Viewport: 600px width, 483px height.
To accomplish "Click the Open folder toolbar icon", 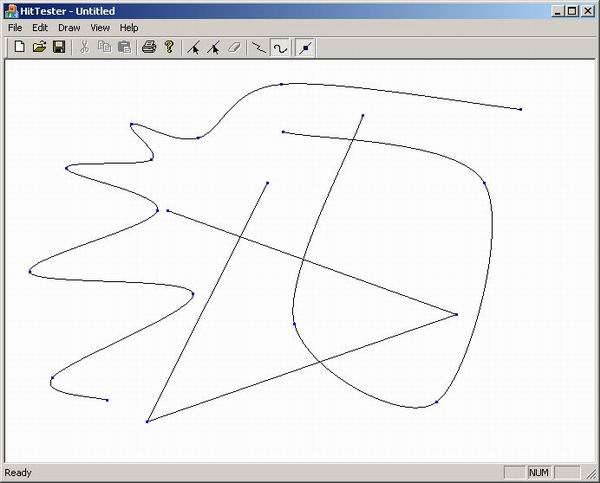I will [x=39, y=47].
